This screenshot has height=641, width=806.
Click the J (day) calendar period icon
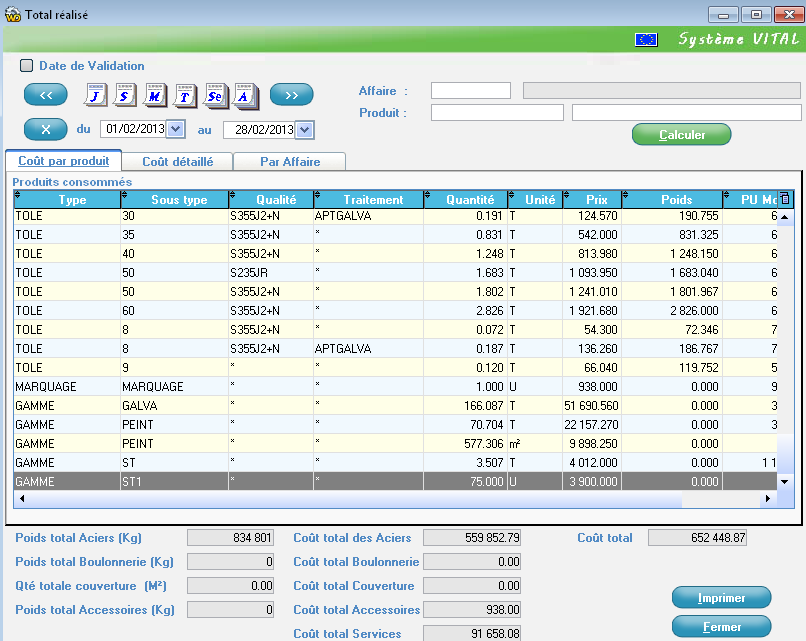(97, 95)
